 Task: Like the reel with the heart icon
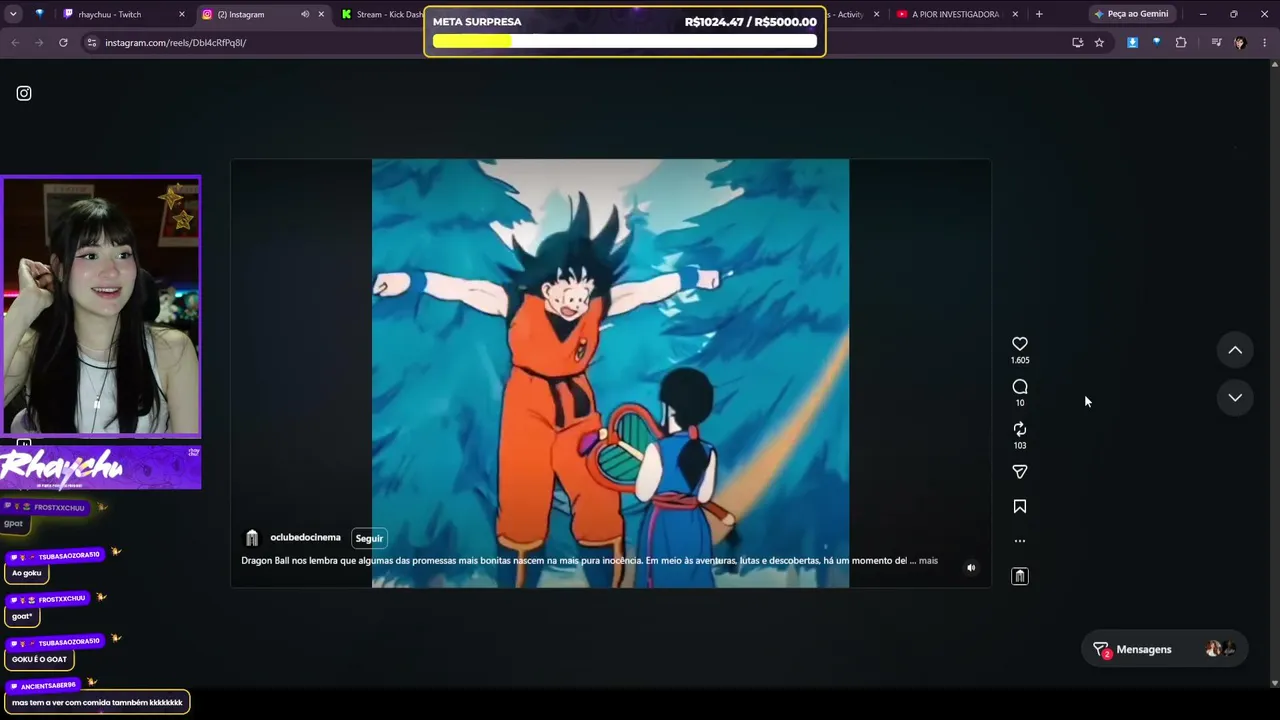point(1020,344)
